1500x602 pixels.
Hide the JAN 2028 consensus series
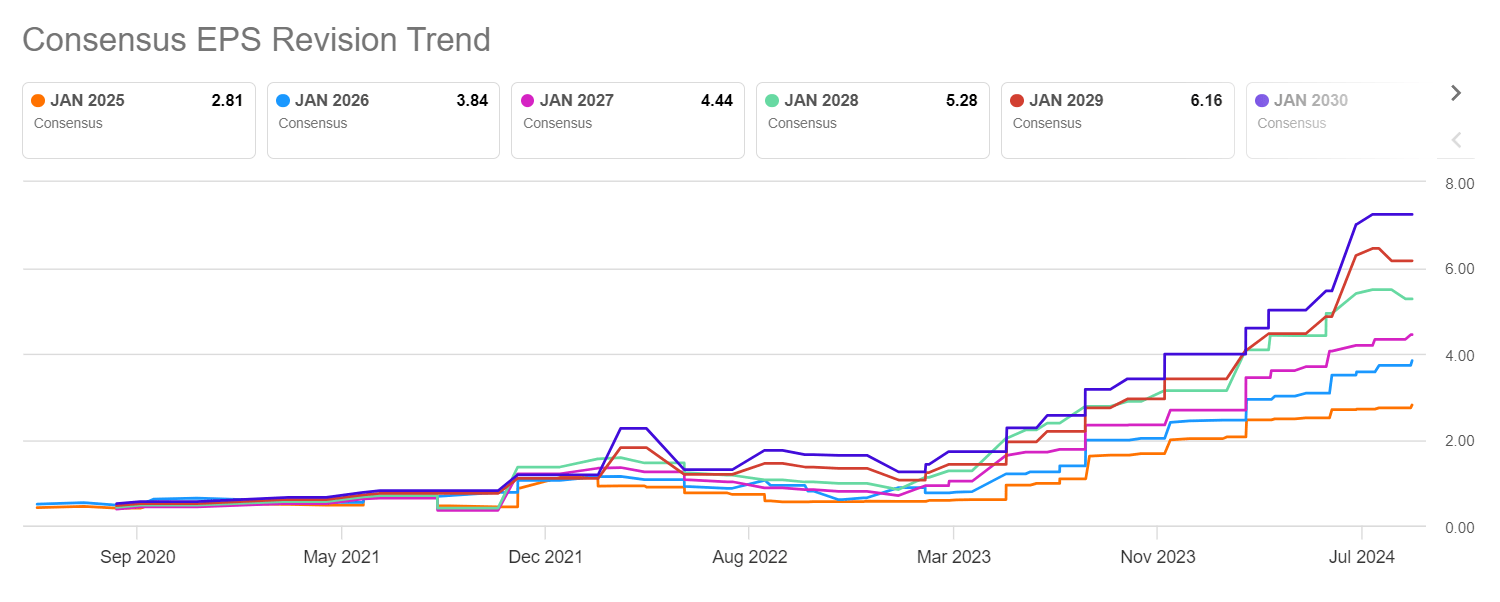[x=872, y=120]
